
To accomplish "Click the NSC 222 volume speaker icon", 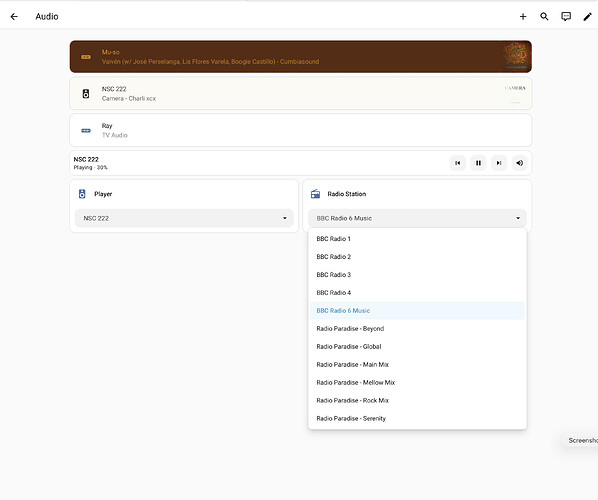I will [x=519, y=163].
